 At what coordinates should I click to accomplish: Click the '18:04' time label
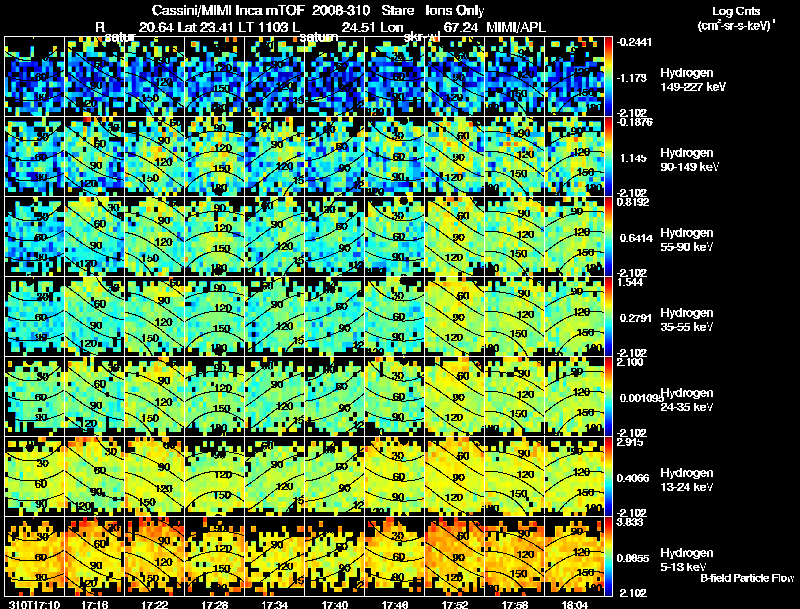[x=575, y=605]
